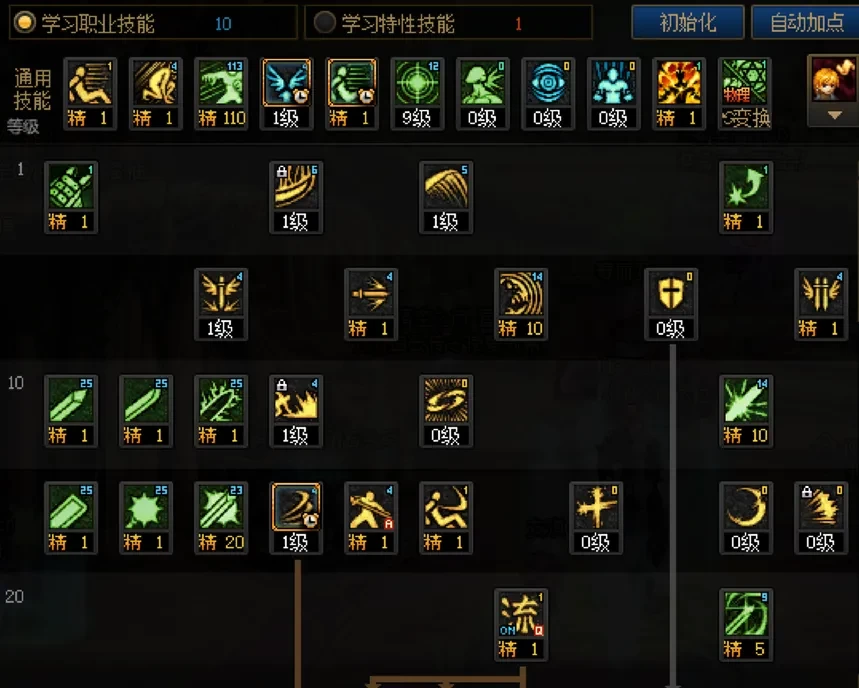Viewport: 859px width, 688px height.
Task: Click the locked flame burst skill icon
Action: click(296, 411)
